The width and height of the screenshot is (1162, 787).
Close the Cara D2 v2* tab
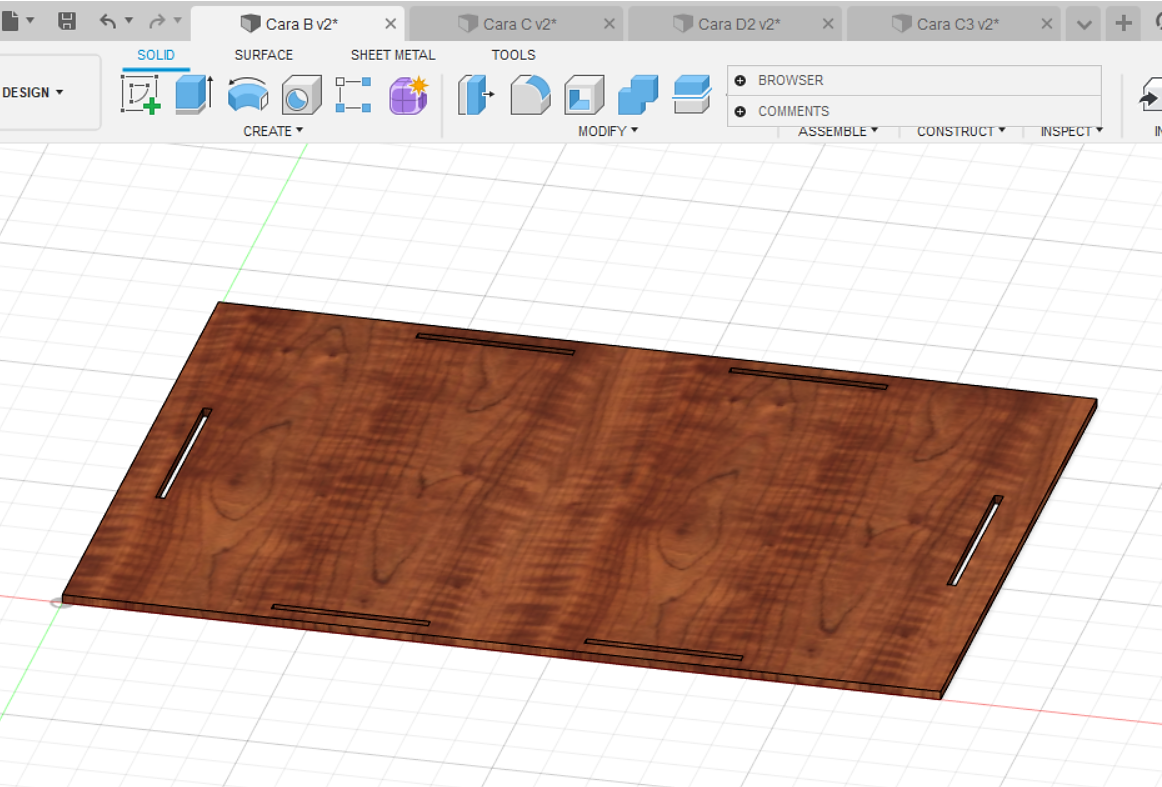pos(828,24)
